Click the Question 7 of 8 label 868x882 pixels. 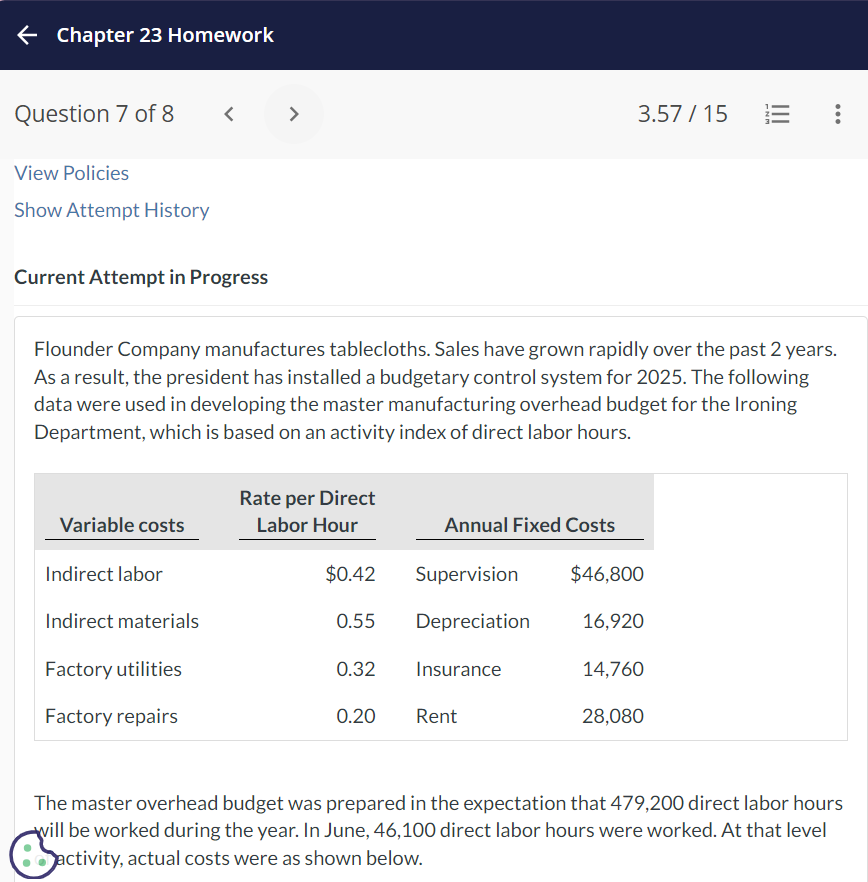click(94, 114)
